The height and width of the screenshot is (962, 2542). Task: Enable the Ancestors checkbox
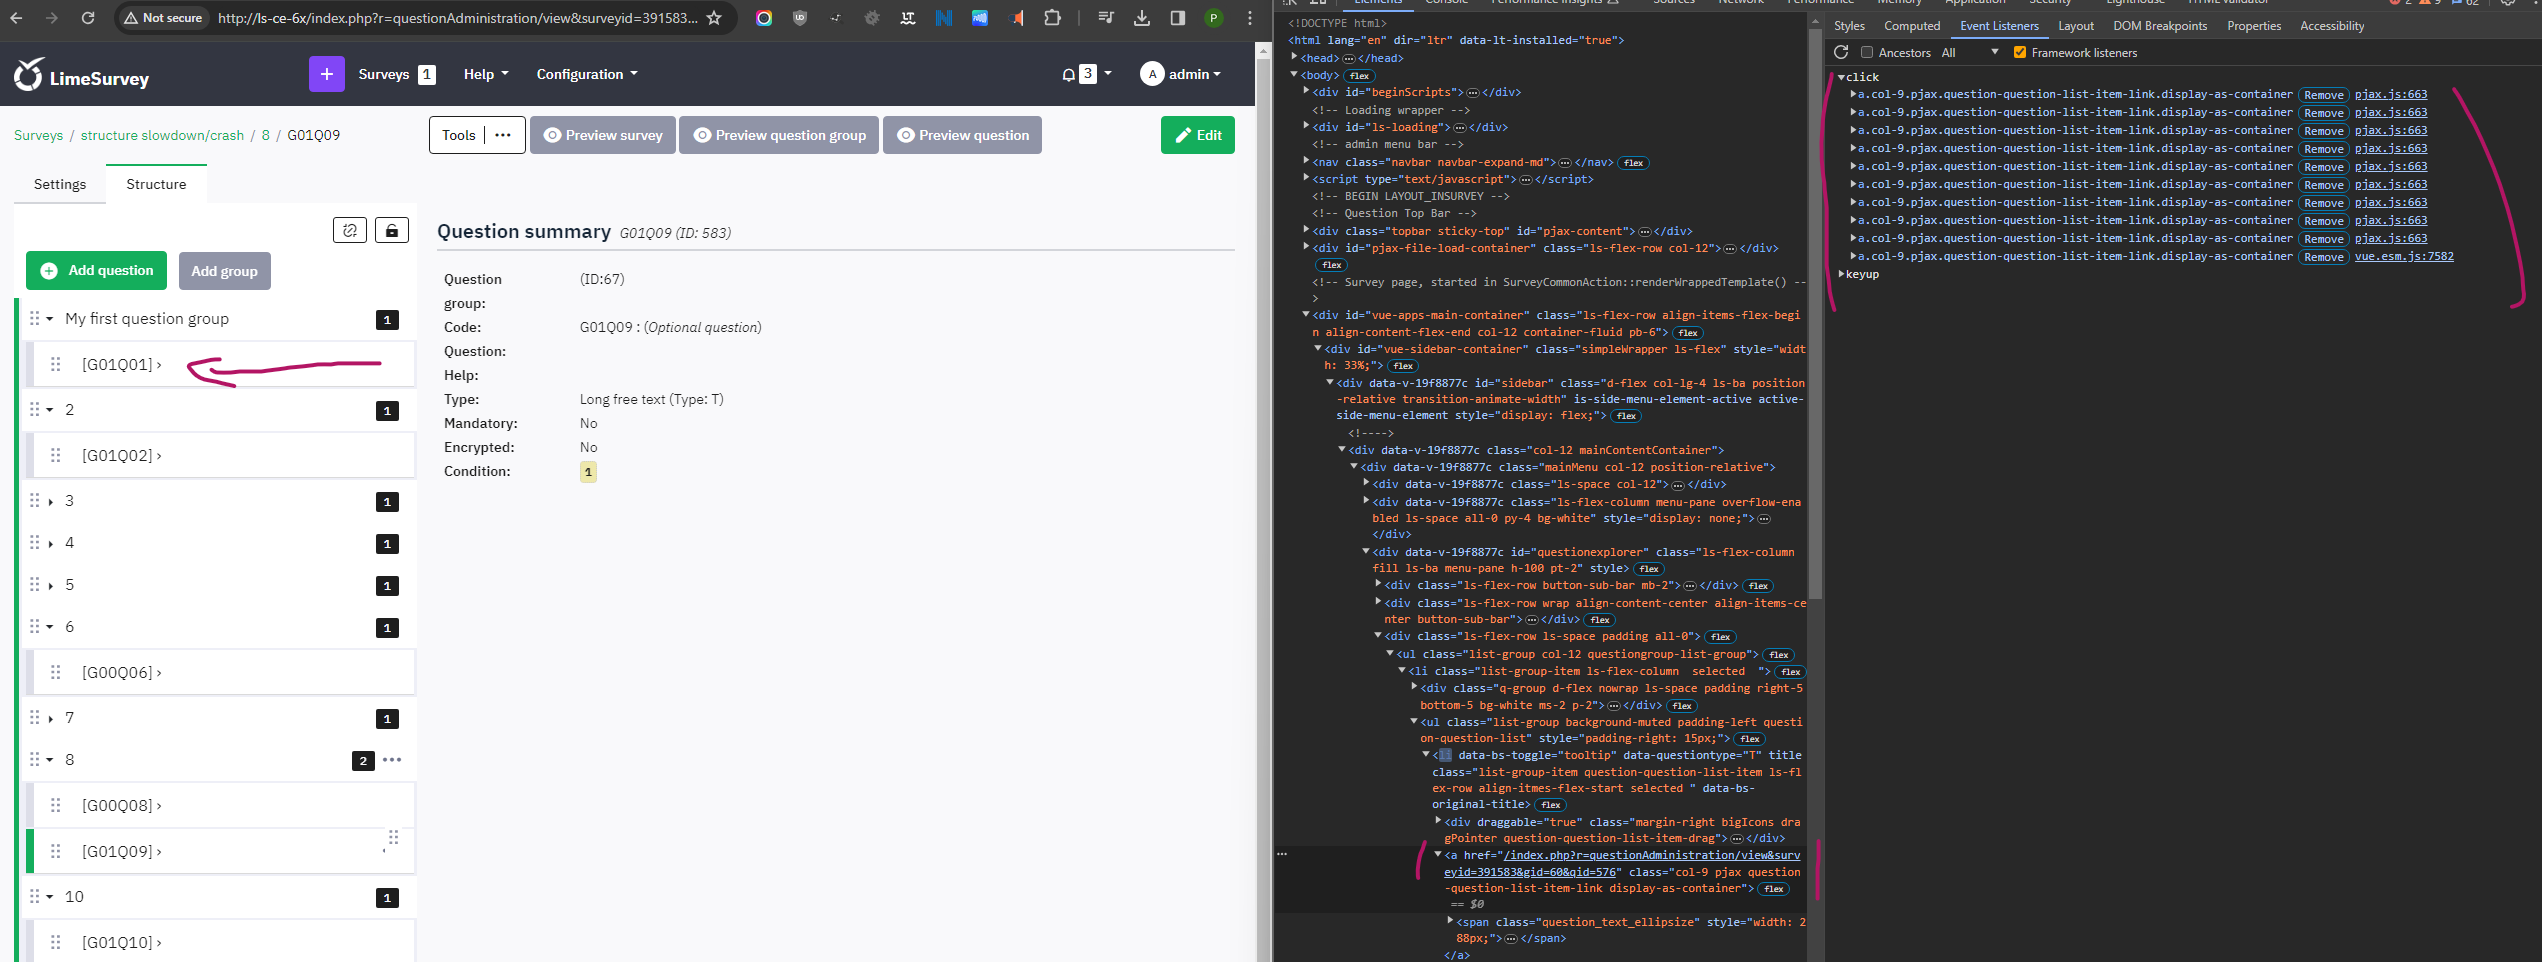click(1867, 52)
